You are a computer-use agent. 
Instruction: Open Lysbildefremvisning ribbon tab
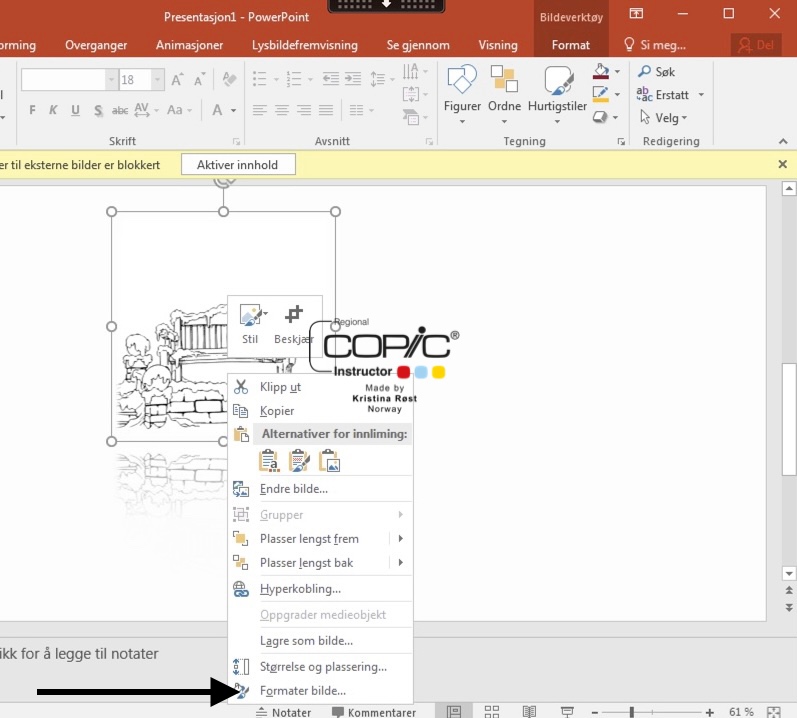coord(305,45)
